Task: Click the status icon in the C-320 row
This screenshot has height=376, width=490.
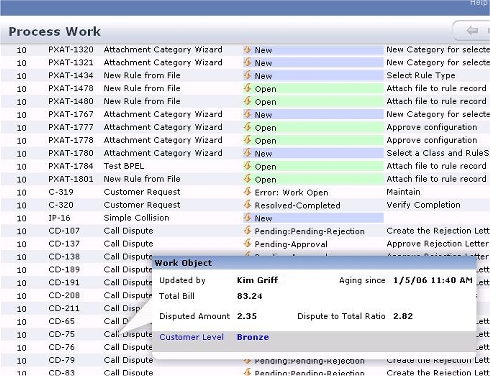Action: tap(247, 205)
